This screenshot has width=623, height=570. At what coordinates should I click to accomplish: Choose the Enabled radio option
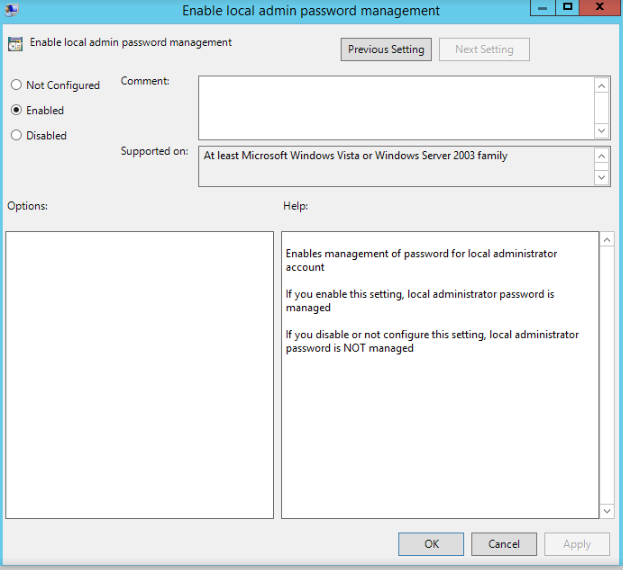click(x=16, y=110)
